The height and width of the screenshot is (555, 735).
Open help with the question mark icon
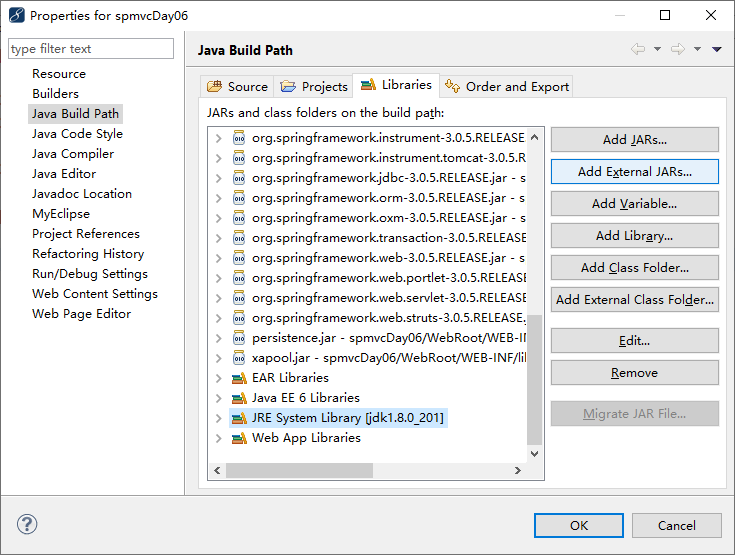27,524
